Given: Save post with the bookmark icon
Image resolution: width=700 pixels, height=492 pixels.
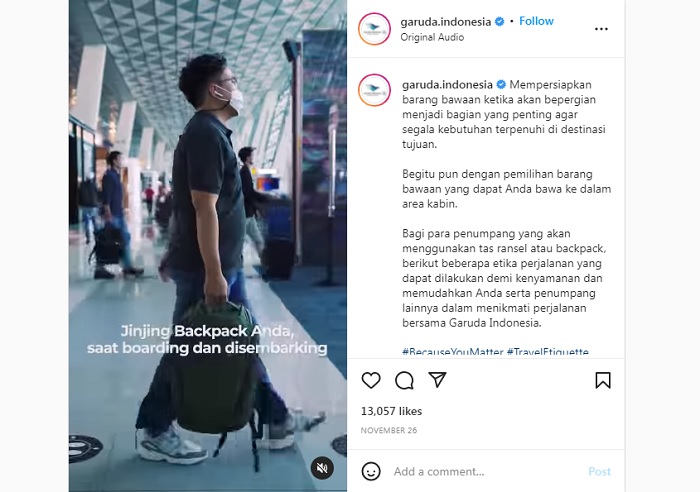Looking at the screenshot, I should 603,380.
